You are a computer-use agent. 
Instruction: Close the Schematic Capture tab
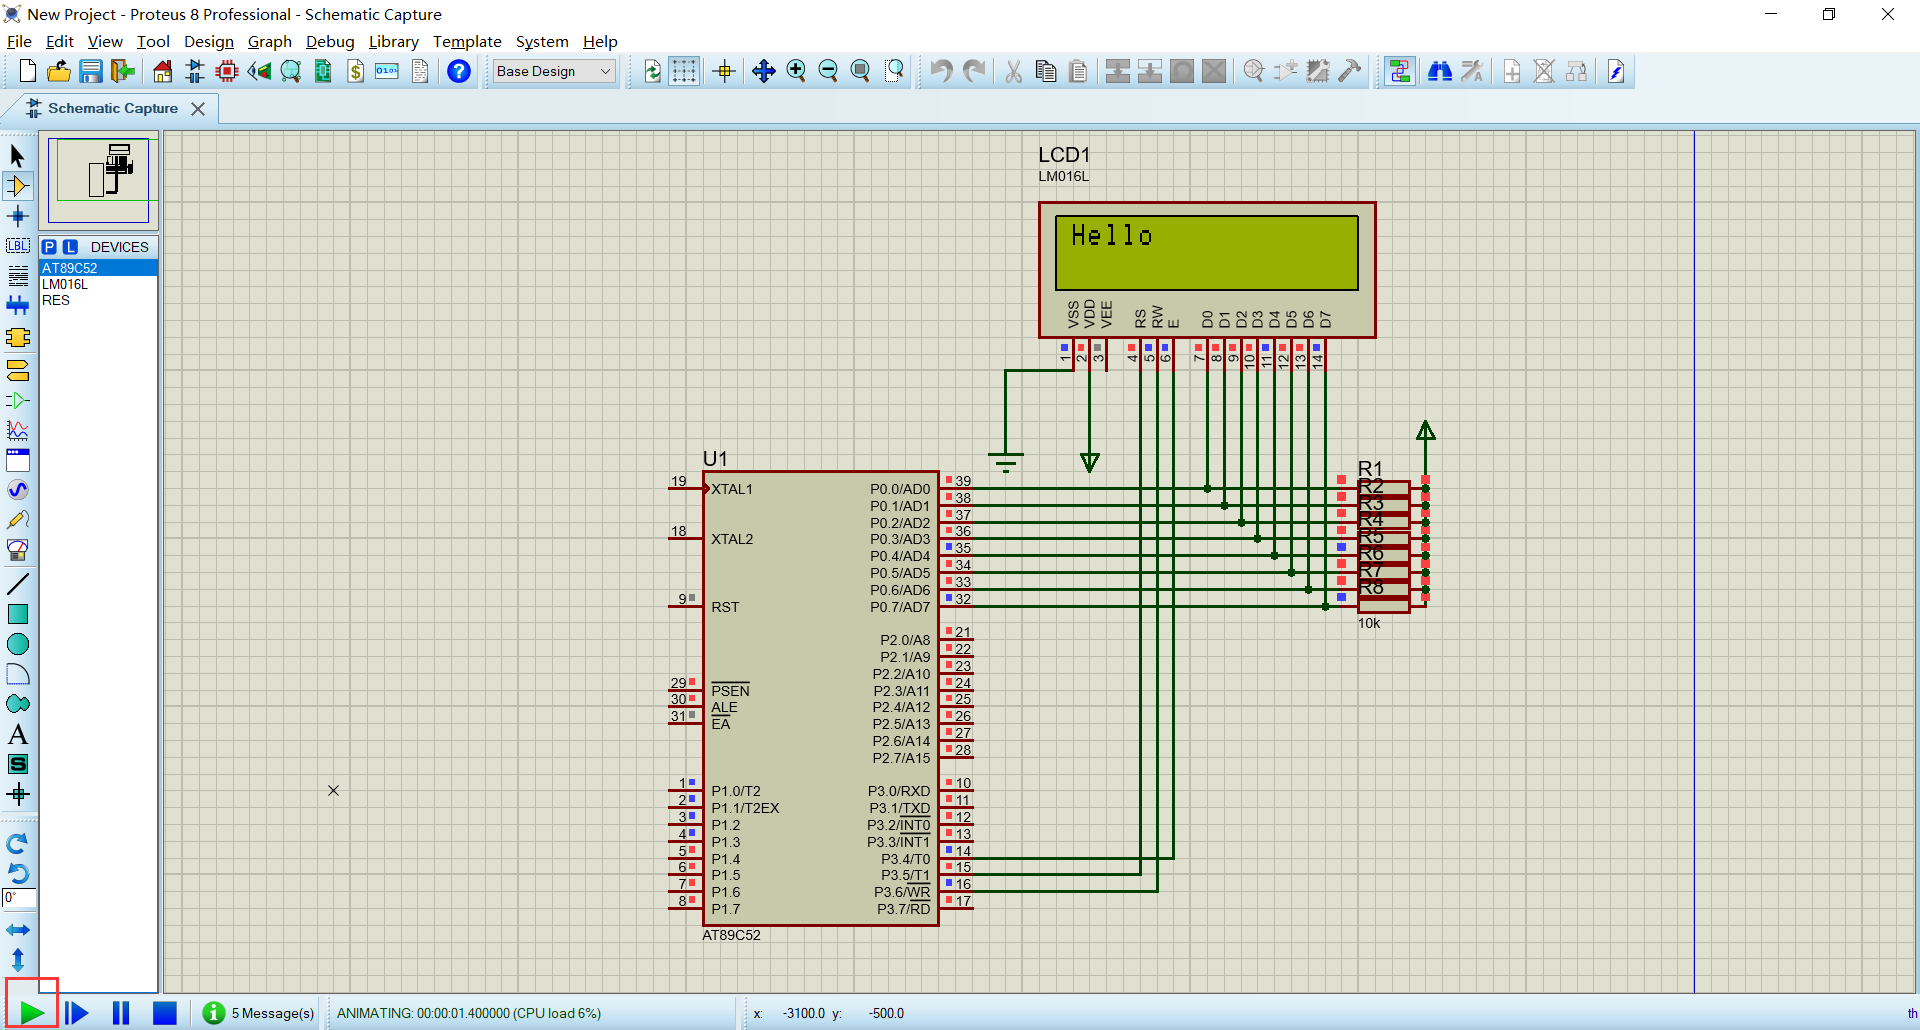[198, 108]
